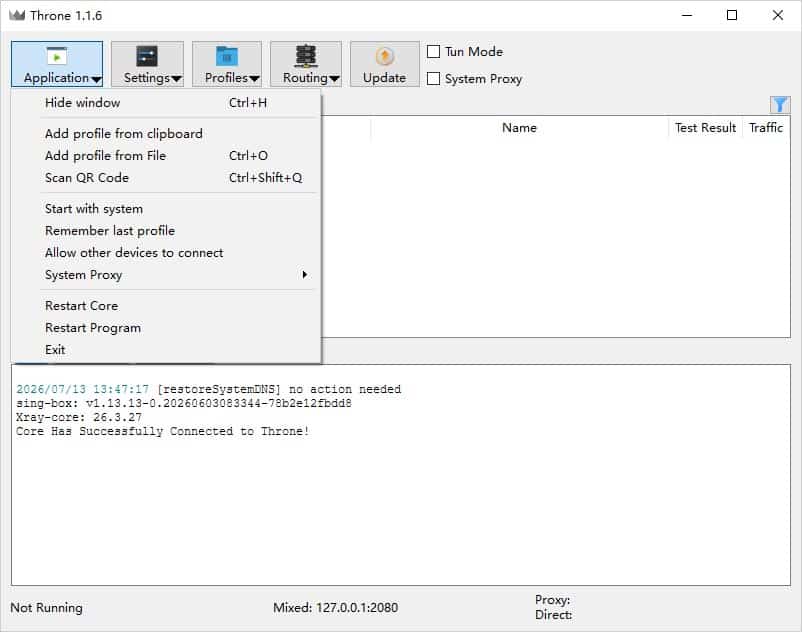Screen dimensions: 802x632
Task: Choose Scan QR Code menu entry
Action: [166, 177]
